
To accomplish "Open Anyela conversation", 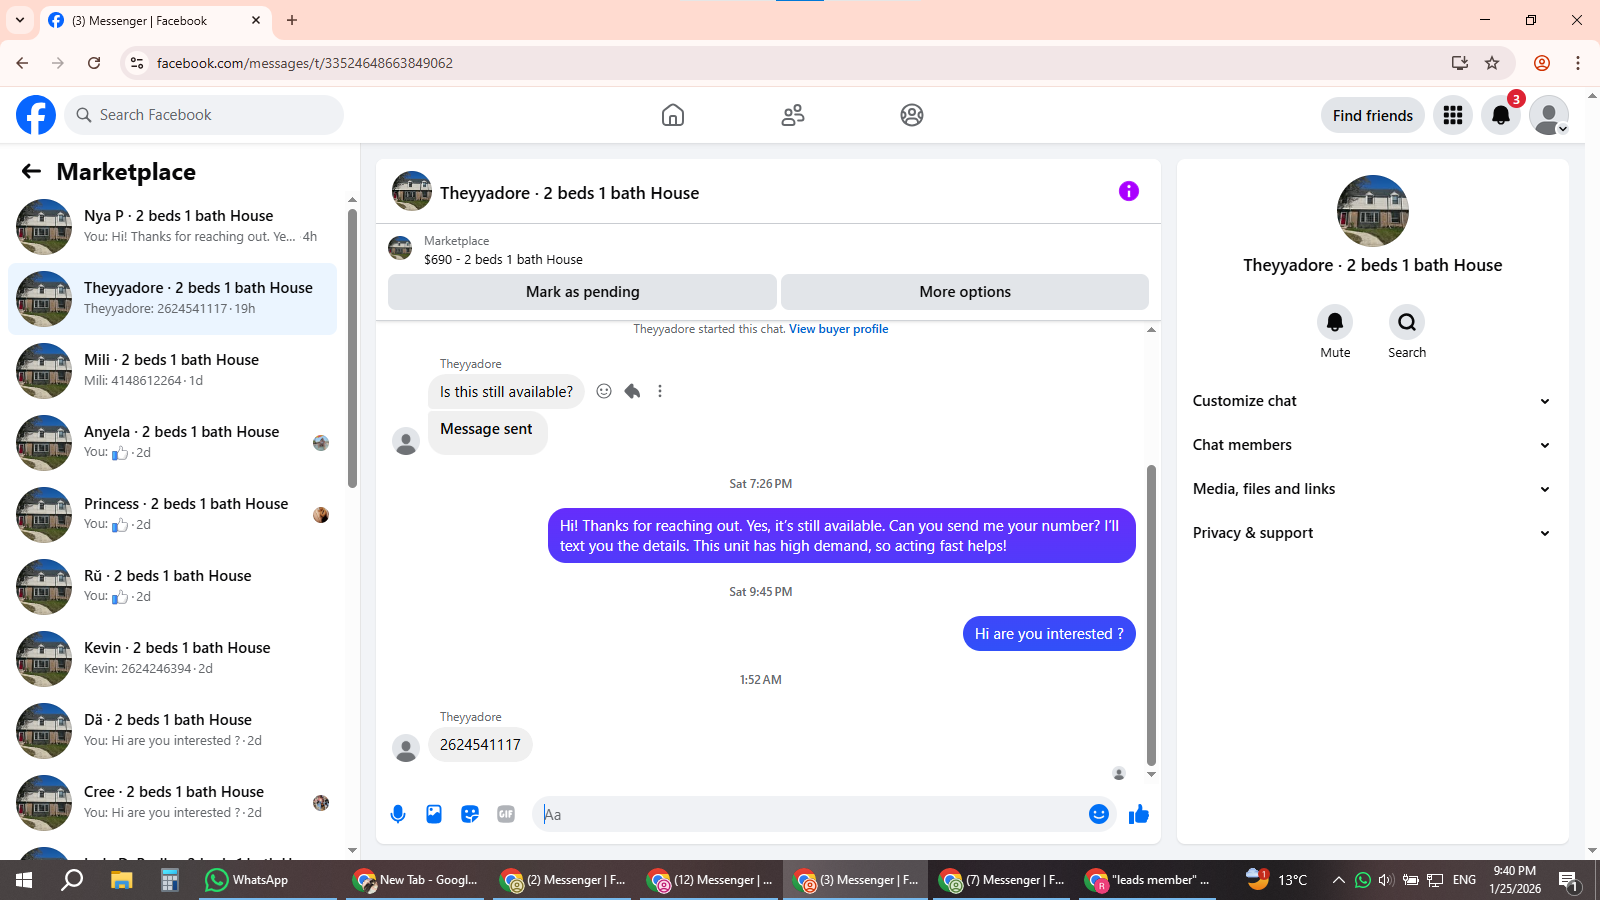I will [172, 442].
